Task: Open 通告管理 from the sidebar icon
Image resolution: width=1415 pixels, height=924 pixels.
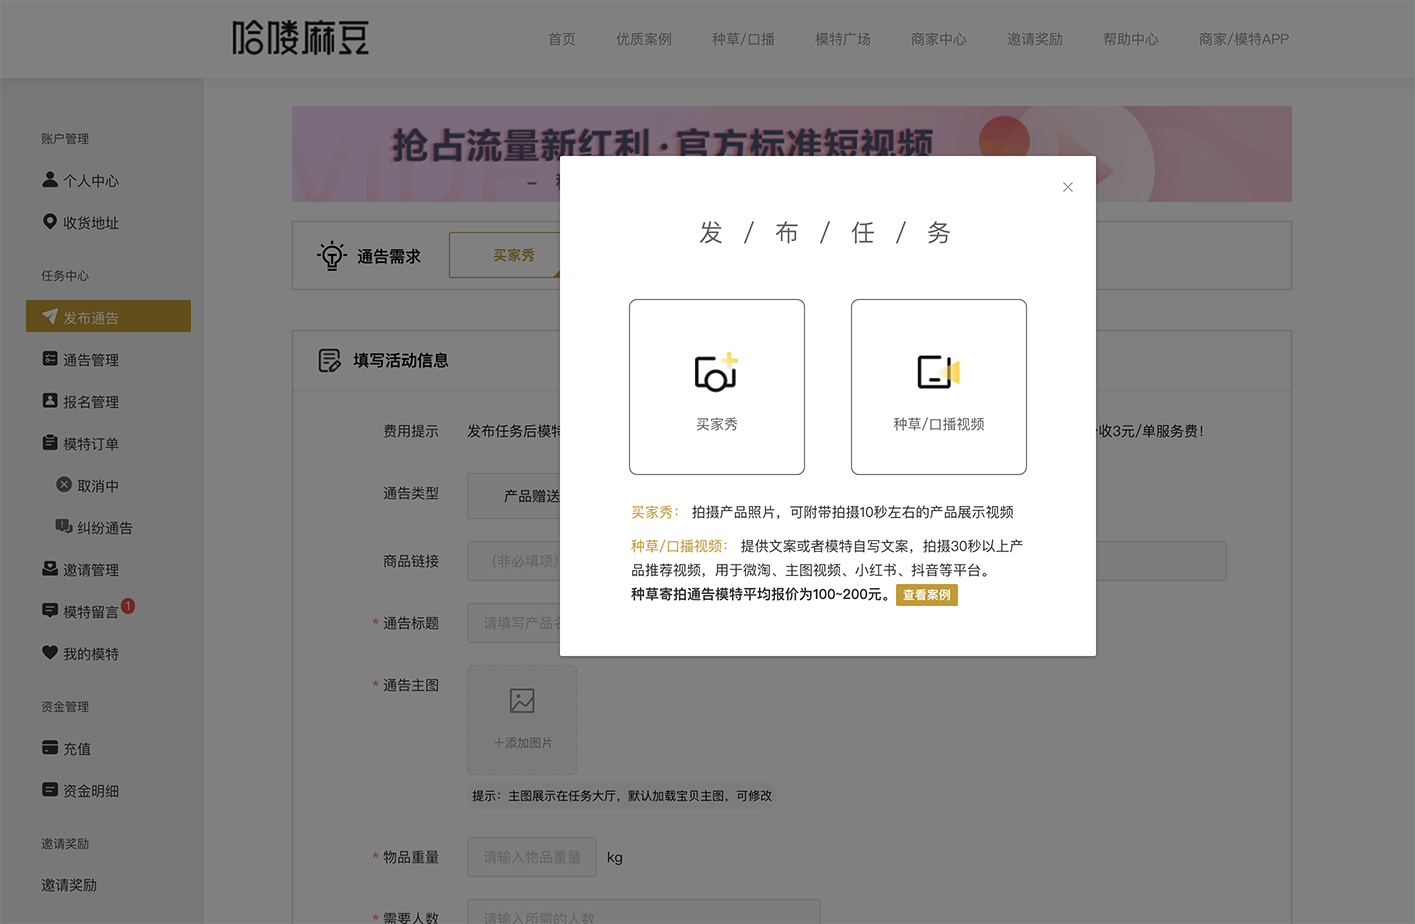Action: pyautogui.click(x=48, y=358)
